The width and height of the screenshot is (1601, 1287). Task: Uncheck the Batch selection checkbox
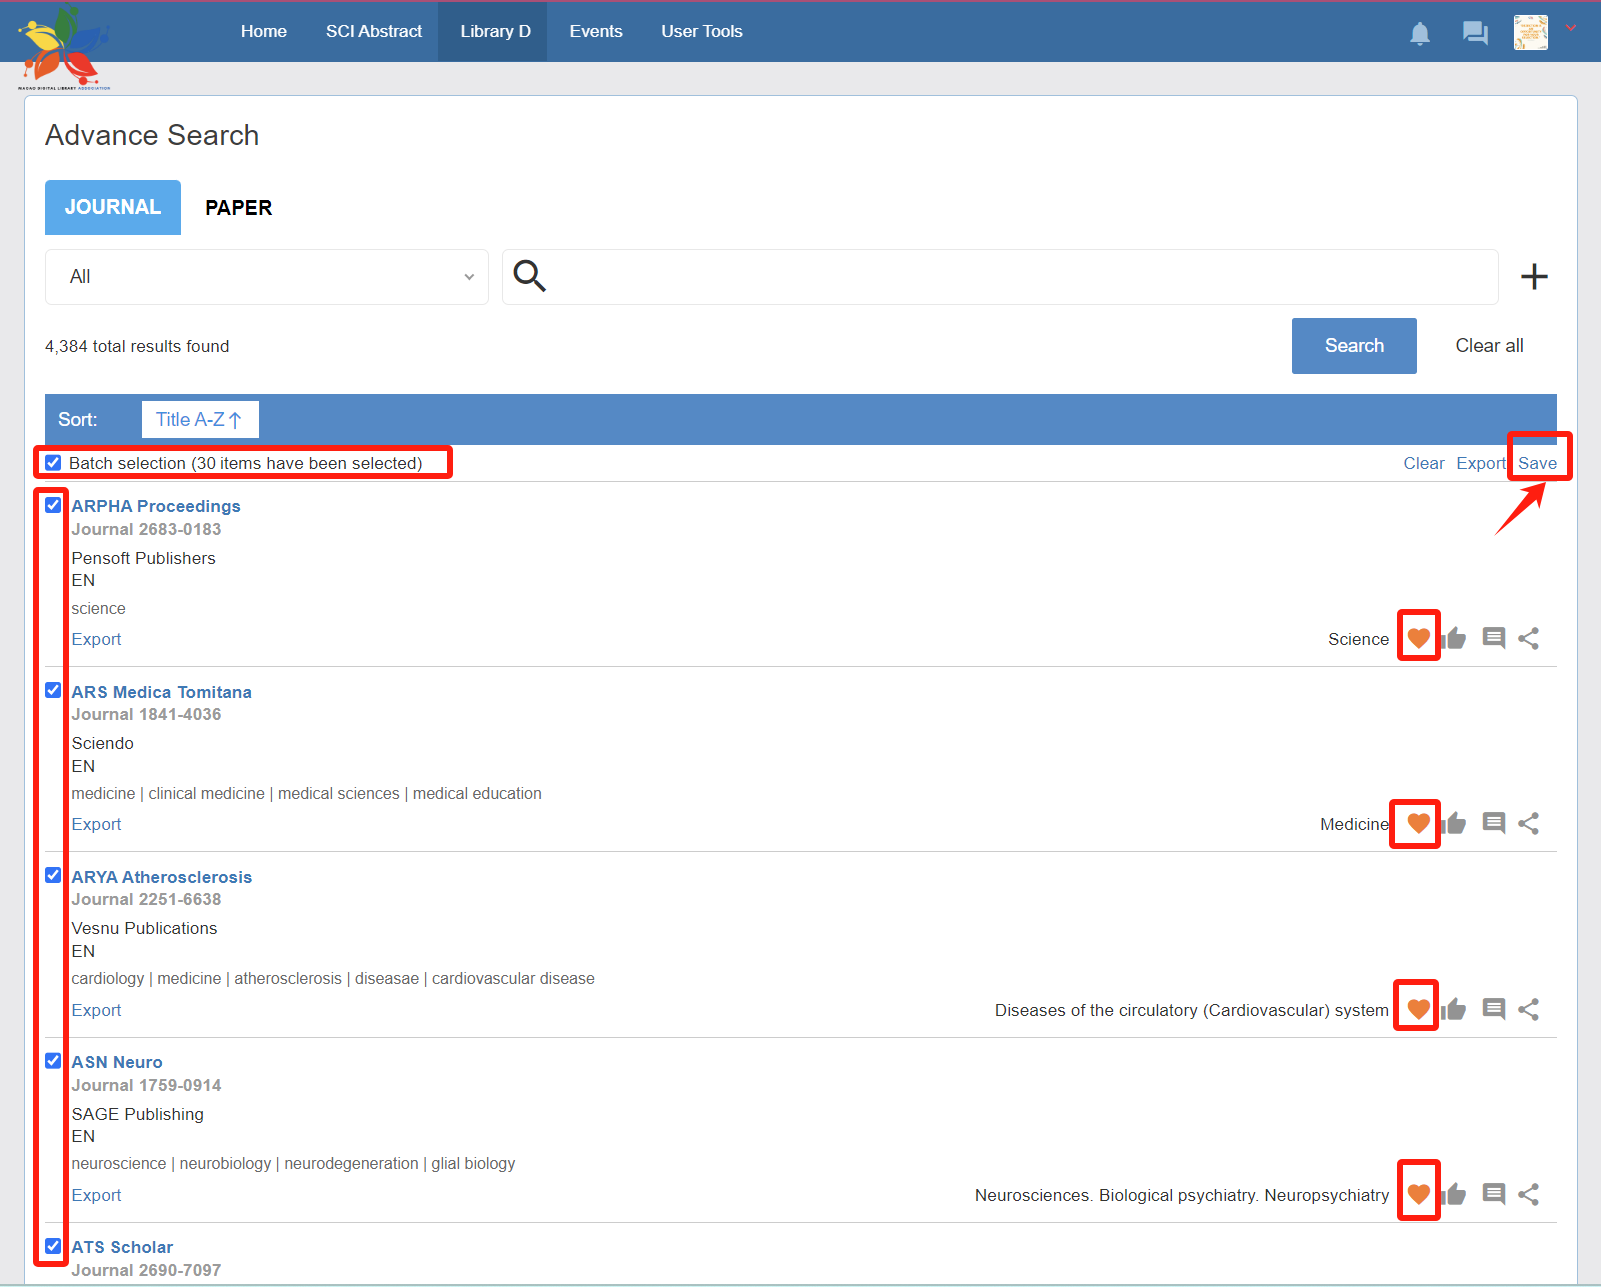click(54, 463)
